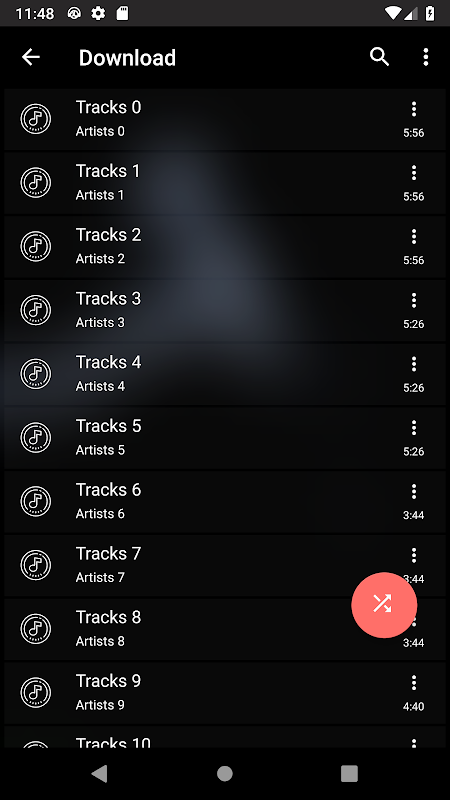
Task: Tap the Android home navigation button
Action: coord(224,773)
